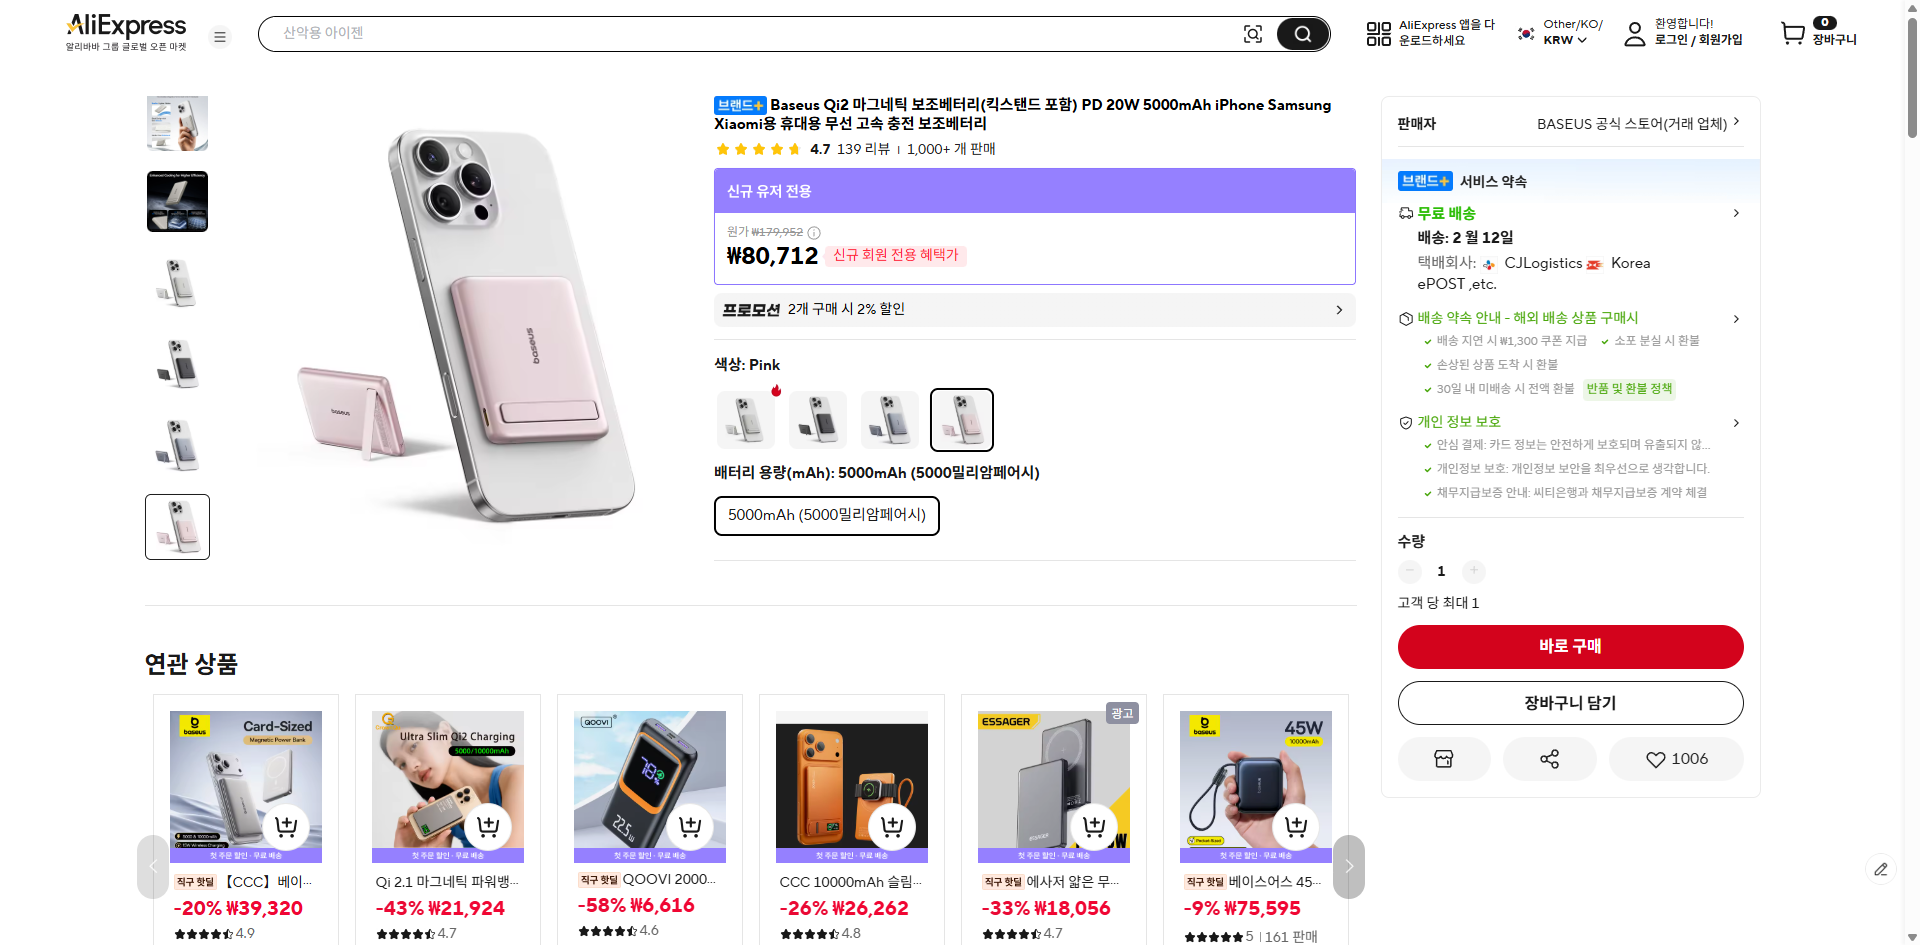Add the QOOVI power bank to cart
The image size is (1920, 945).
pyautogui.click(x=690, y=826)
